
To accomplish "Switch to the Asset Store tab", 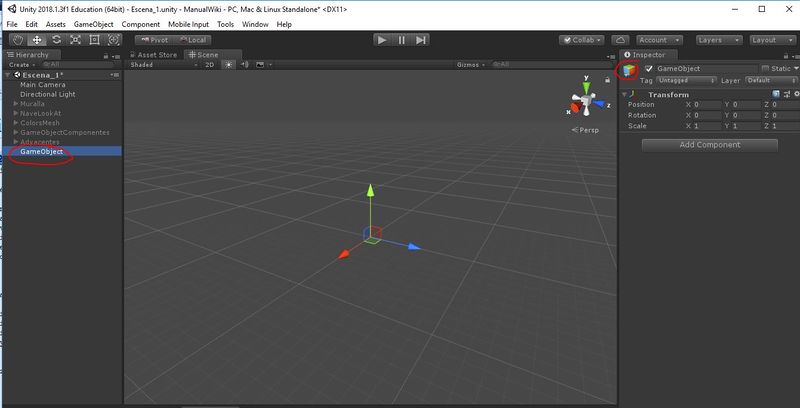I will coord(153,55).
